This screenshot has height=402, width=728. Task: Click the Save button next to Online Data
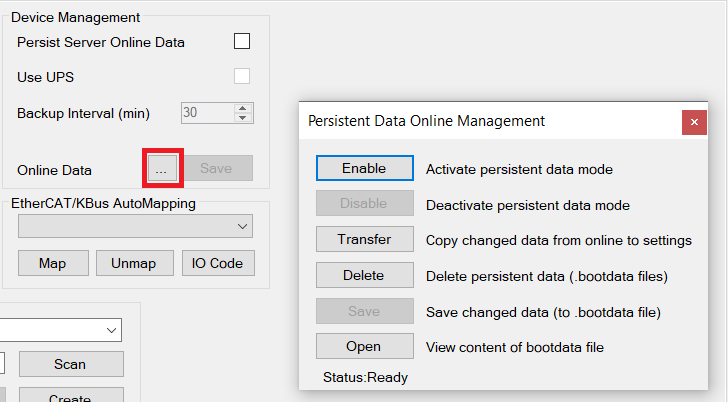[219, 168]
